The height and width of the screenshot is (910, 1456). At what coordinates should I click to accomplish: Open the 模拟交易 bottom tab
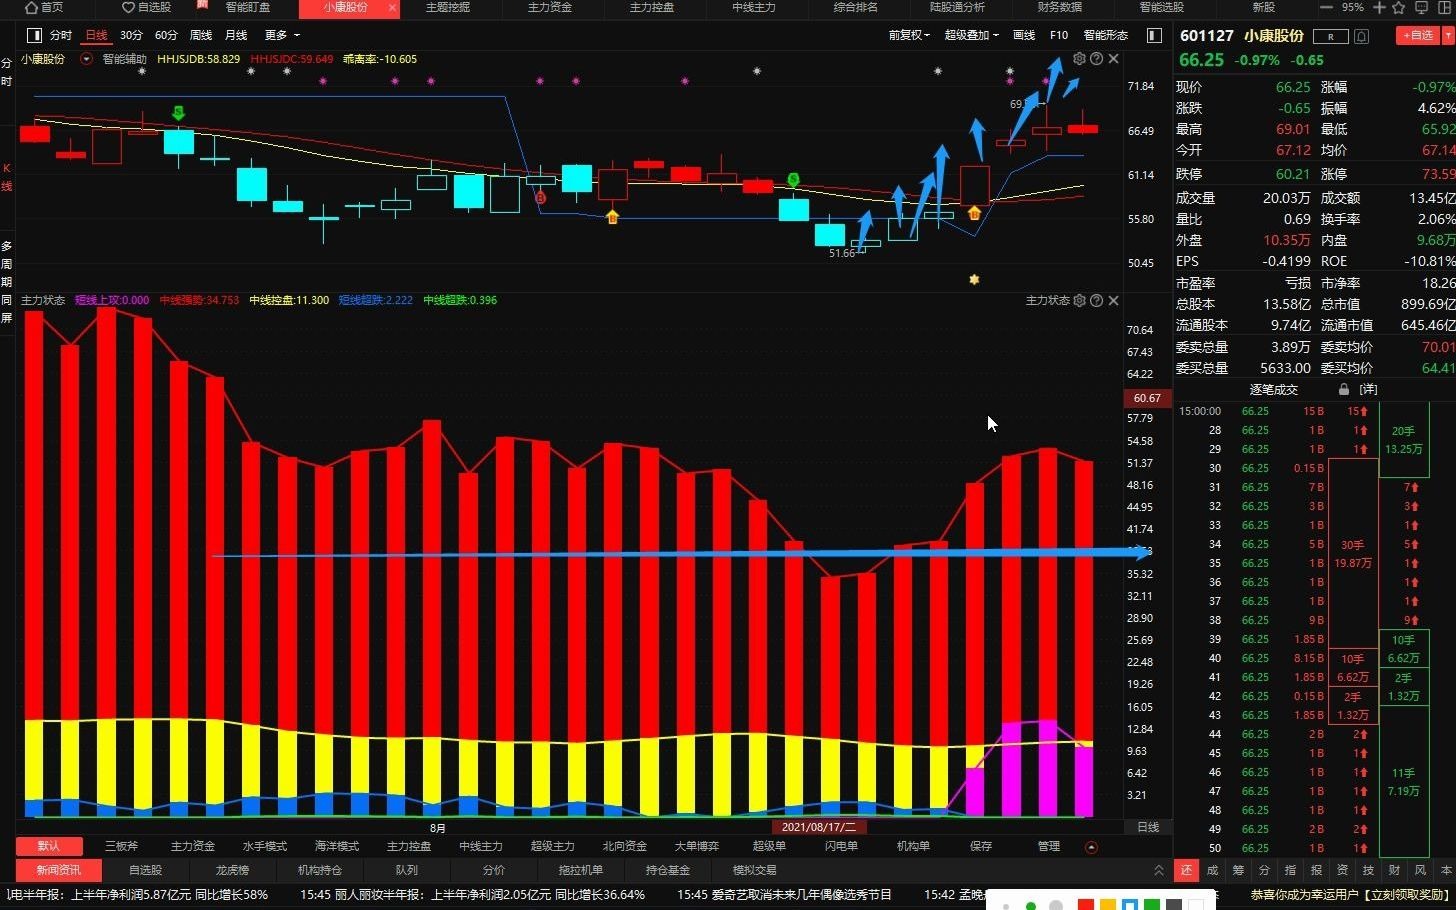[755, 870]
